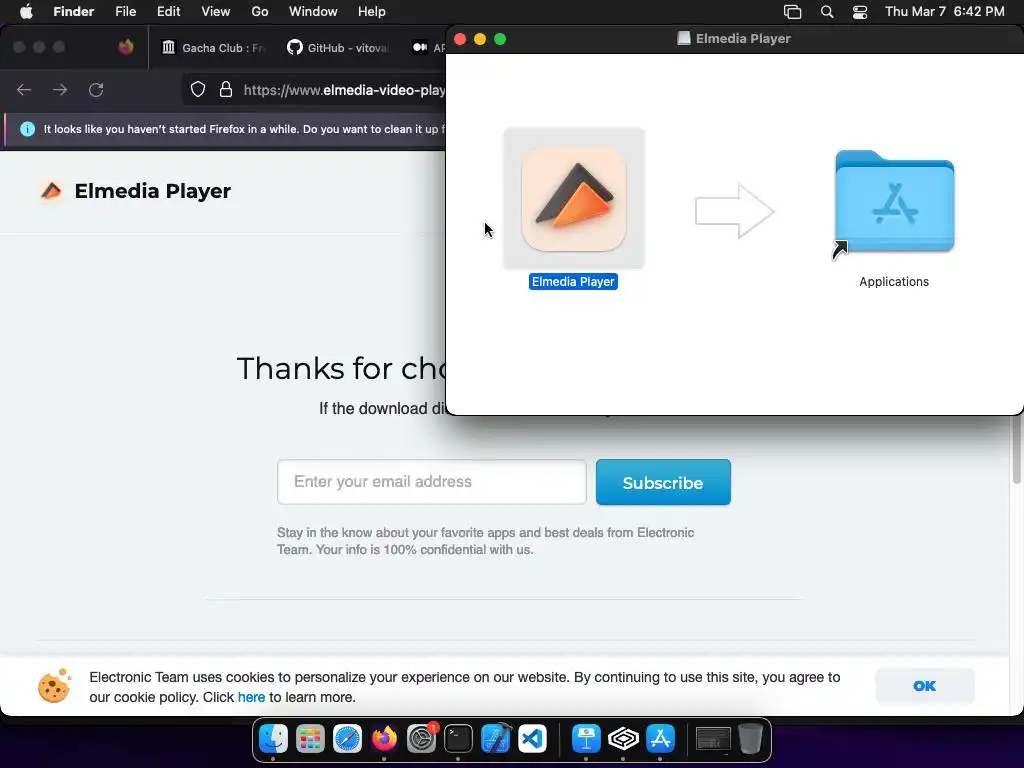Launch Xcode from the Dock
The height and width of the screenshot is (768, 1024).
tap(496, 739)
